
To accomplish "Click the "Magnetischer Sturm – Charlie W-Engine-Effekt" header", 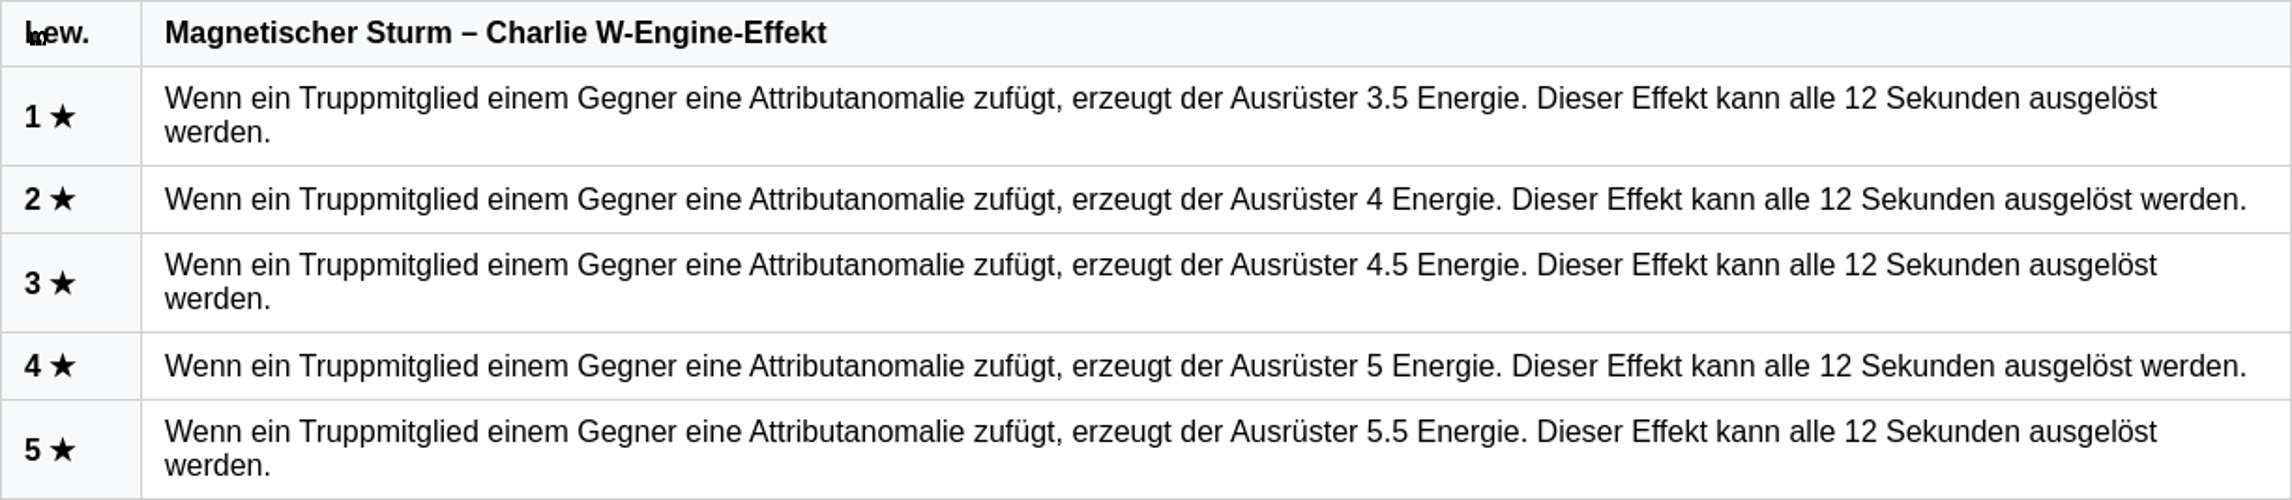I will point(495,34).
